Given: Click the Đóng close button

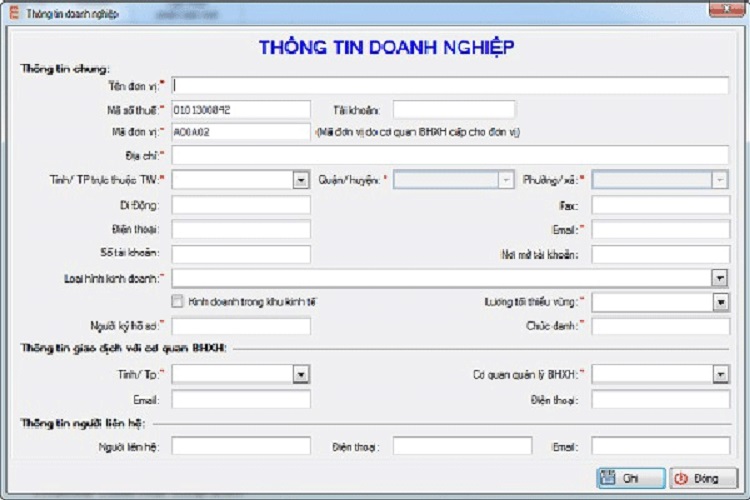Looking at the screenshot, I should pyautogui.click(x=703, y=478).
